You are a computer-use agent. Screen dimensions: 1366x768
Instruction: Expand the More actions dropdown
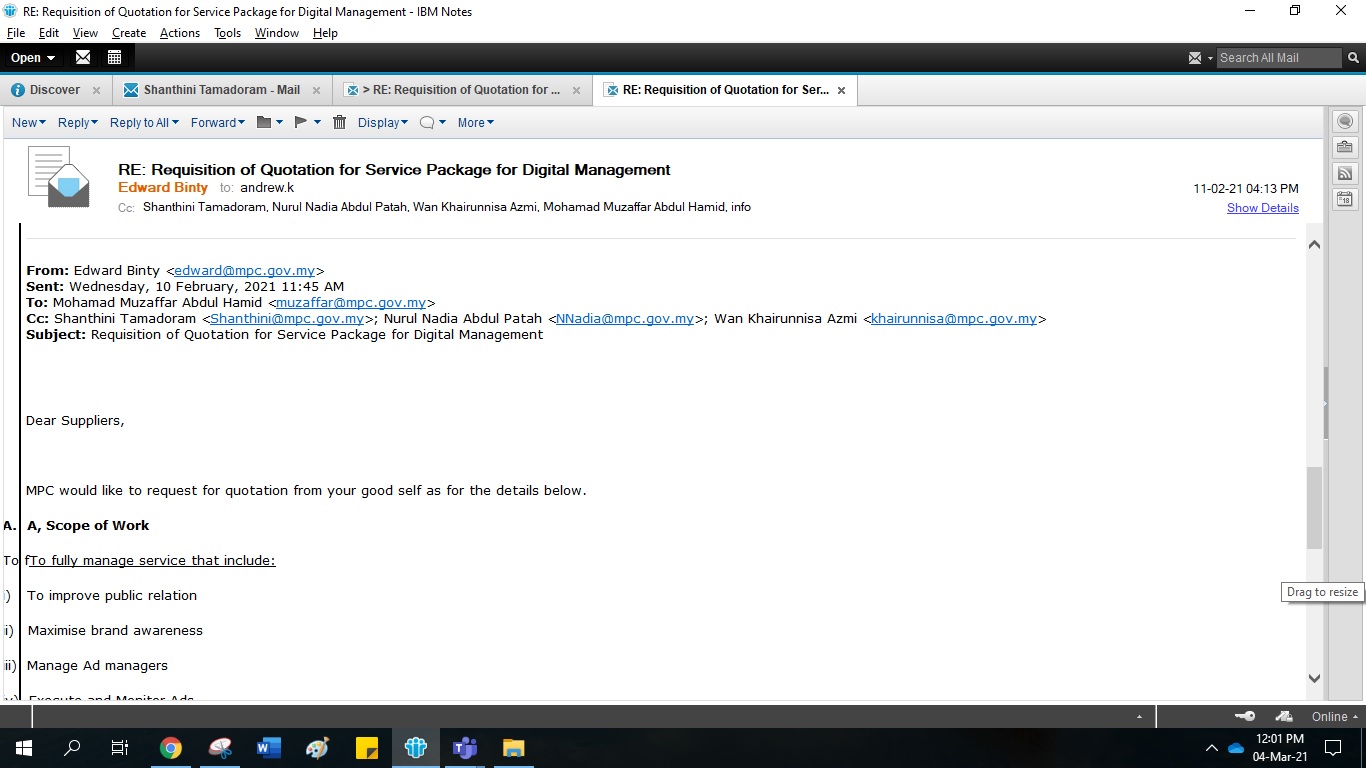click(x=475, y=122)
